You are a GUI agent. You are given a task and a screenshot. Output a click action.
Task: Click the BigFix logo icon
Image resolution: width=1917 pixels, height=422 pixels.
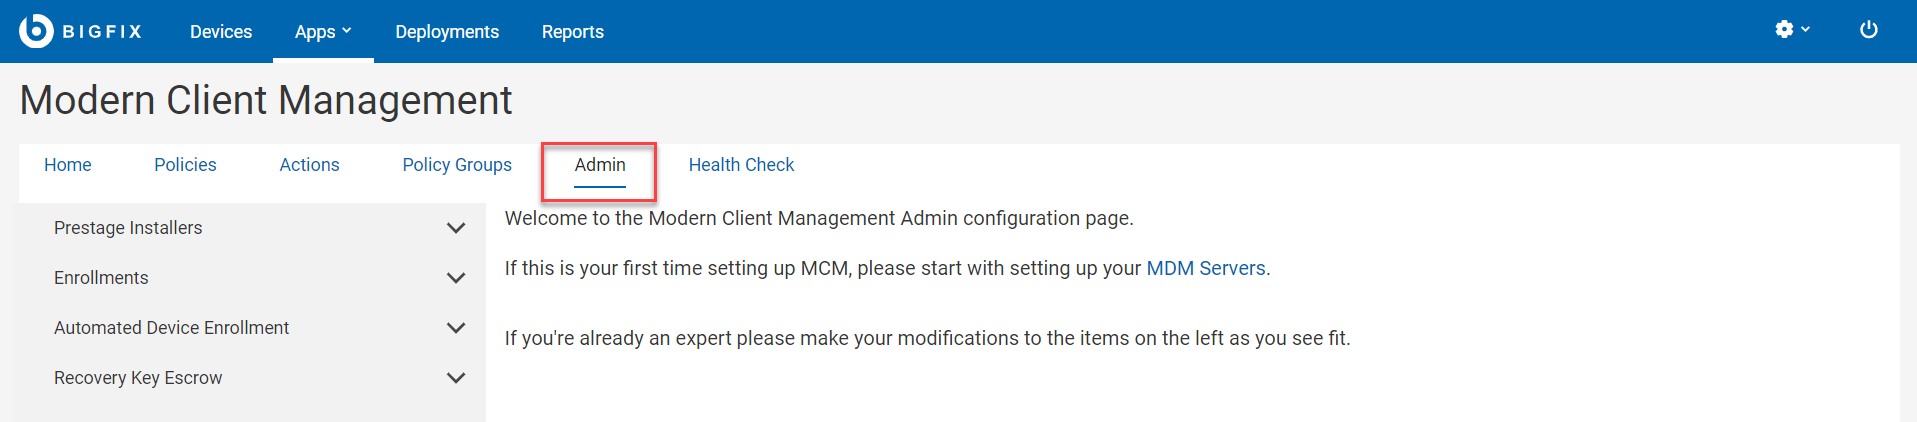[x=36, y=31]
